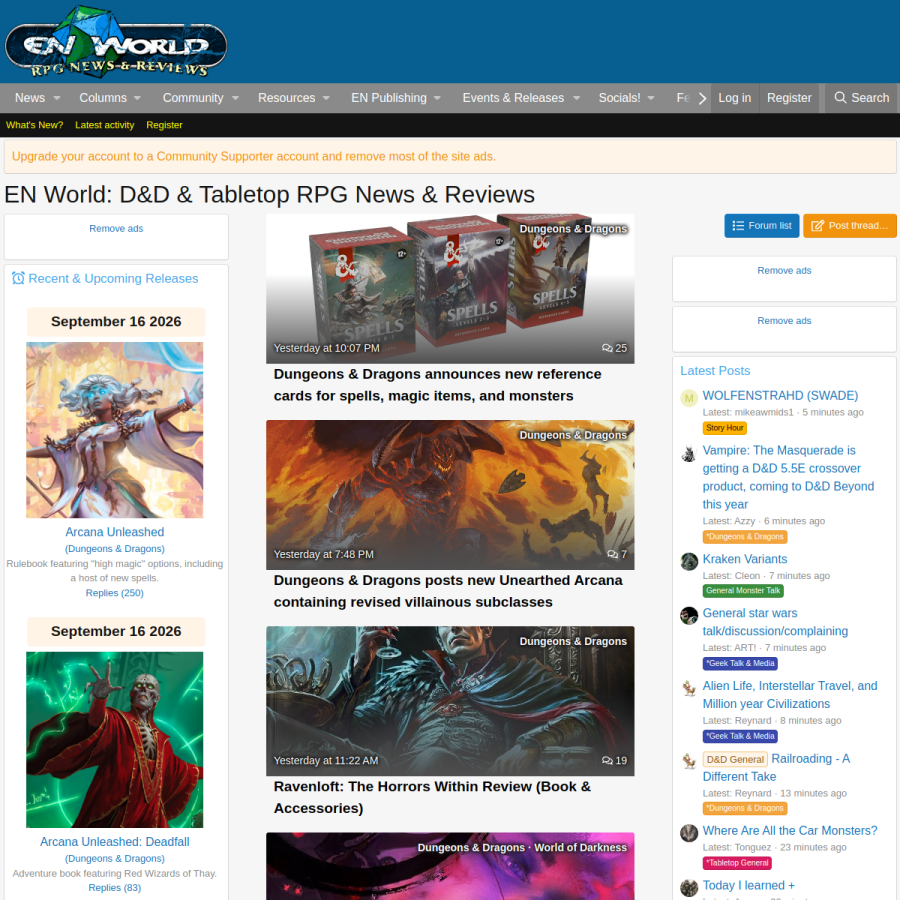Click avatar next to Vampire: The Masquerade thread
This screenshot has width=900, height=900.
pyautogui.click(x=689, y=453)
